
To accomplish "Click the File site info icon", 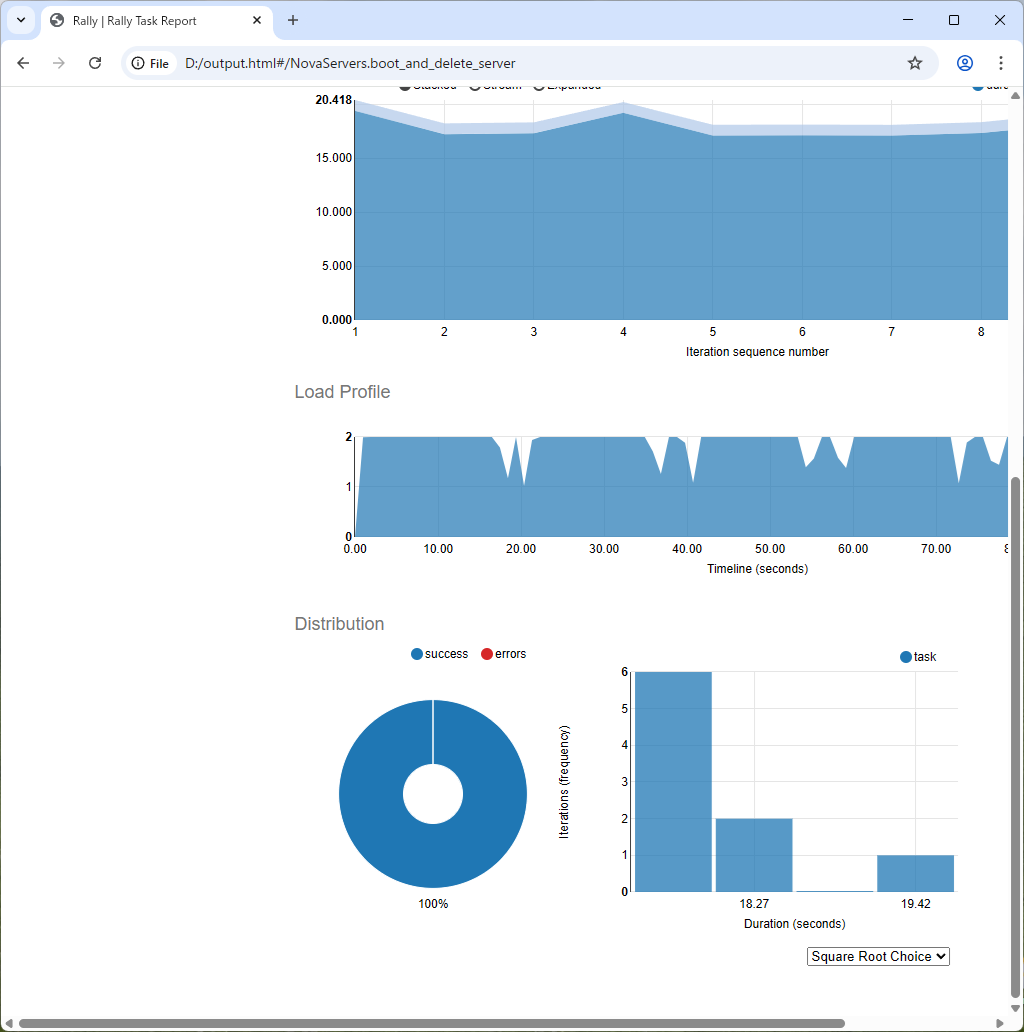I will click(x=150, y=63).
